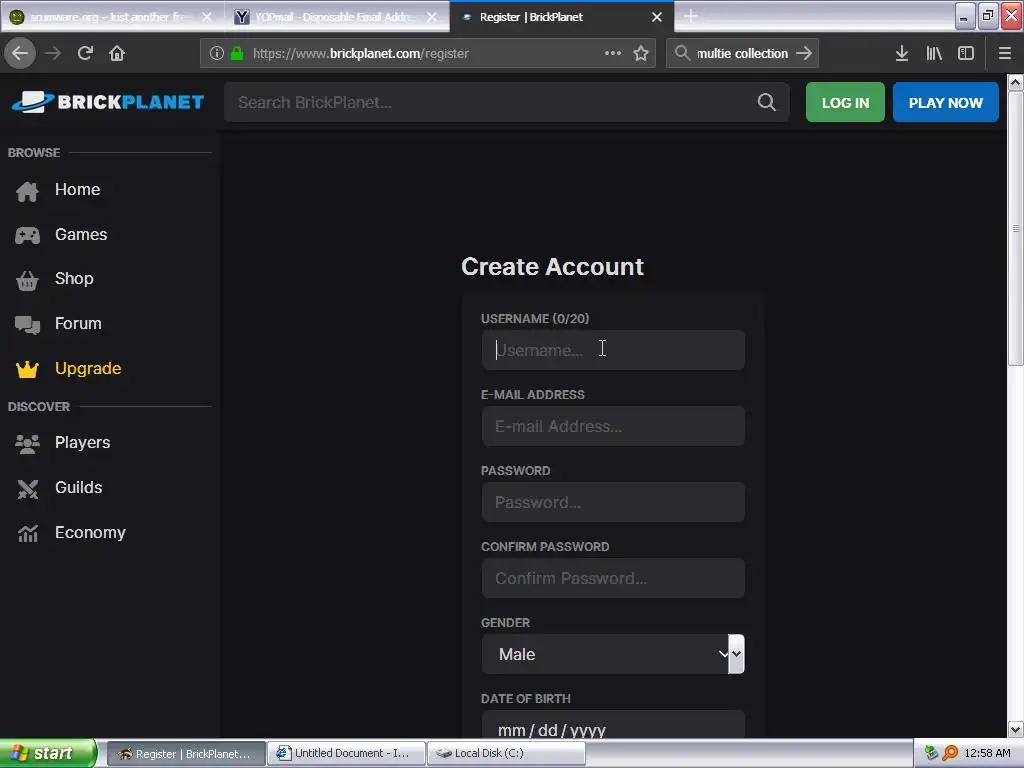
Task: Close the YOPmail tab
Action: (432, 17)
